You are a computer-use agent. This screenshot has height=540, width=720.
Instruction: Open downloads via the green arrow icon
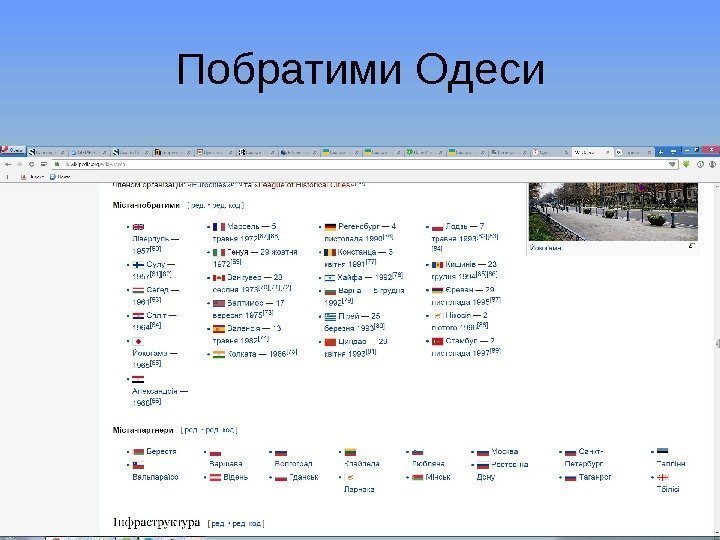pyautogui.click(x=686, y=164)
